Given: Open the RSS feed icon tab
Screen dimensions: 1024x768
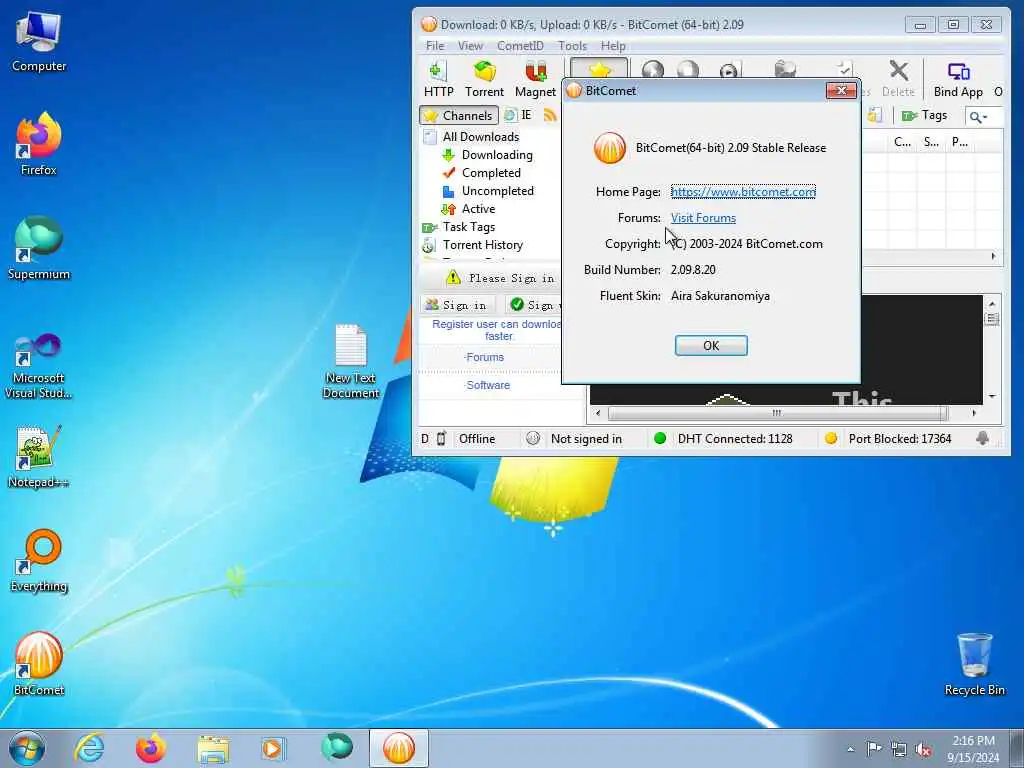Looking at the screenshot, I should click(550, 116).
